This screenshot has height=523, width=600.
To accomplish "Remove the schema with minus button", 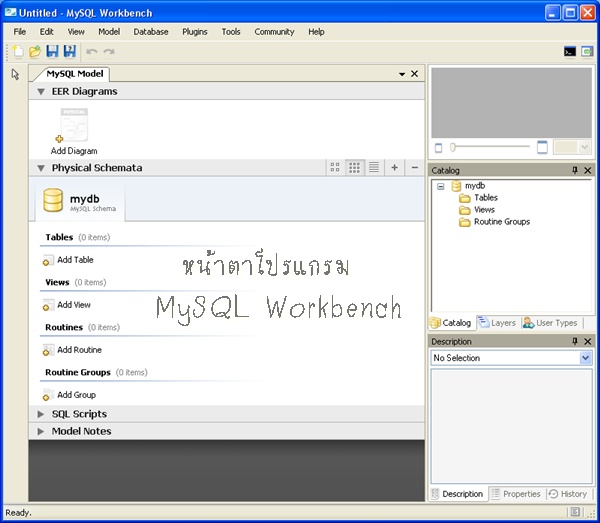I will coord(414,167).
